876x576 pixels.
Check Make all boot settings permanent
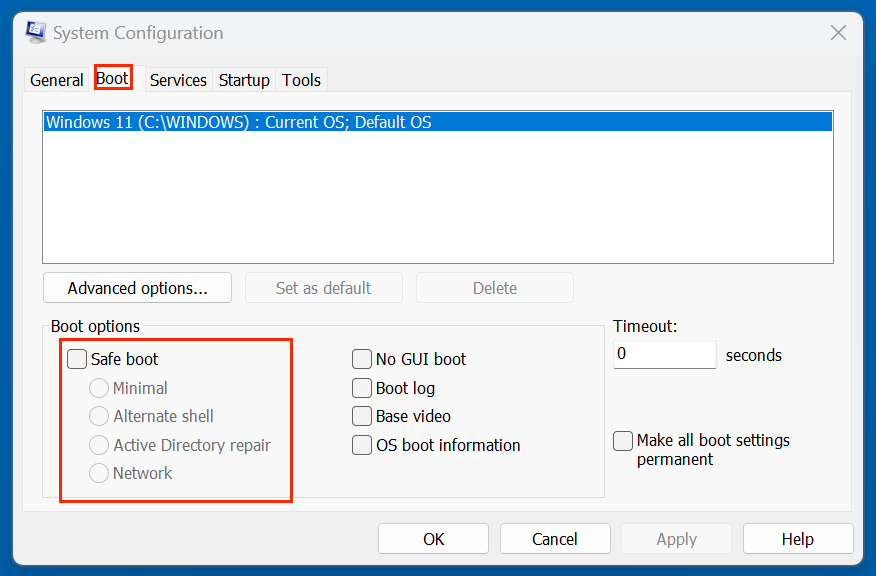click(623, 440)
